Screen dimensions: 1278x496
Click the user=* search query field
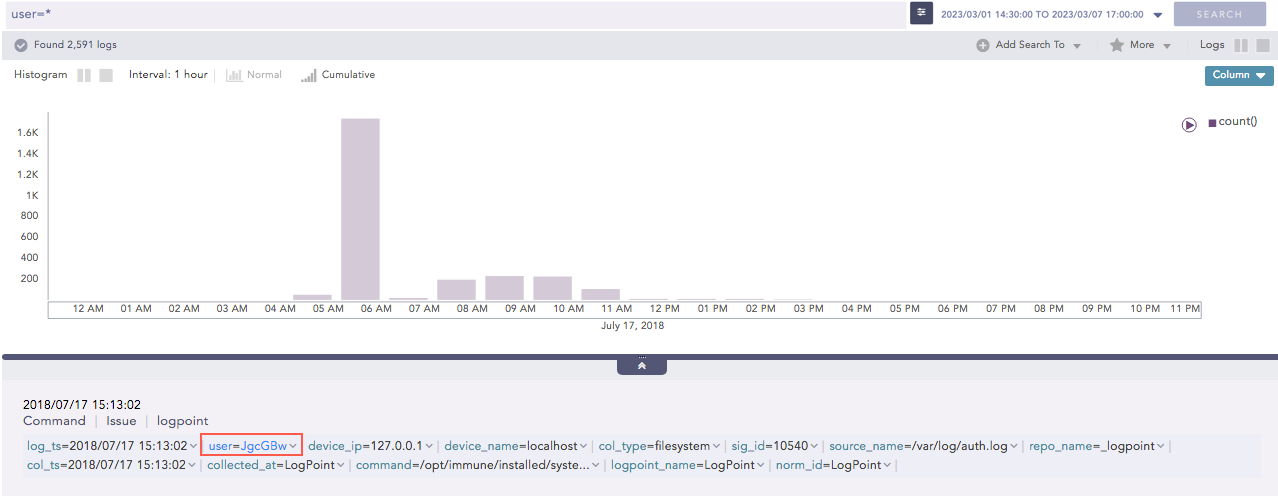450,14
